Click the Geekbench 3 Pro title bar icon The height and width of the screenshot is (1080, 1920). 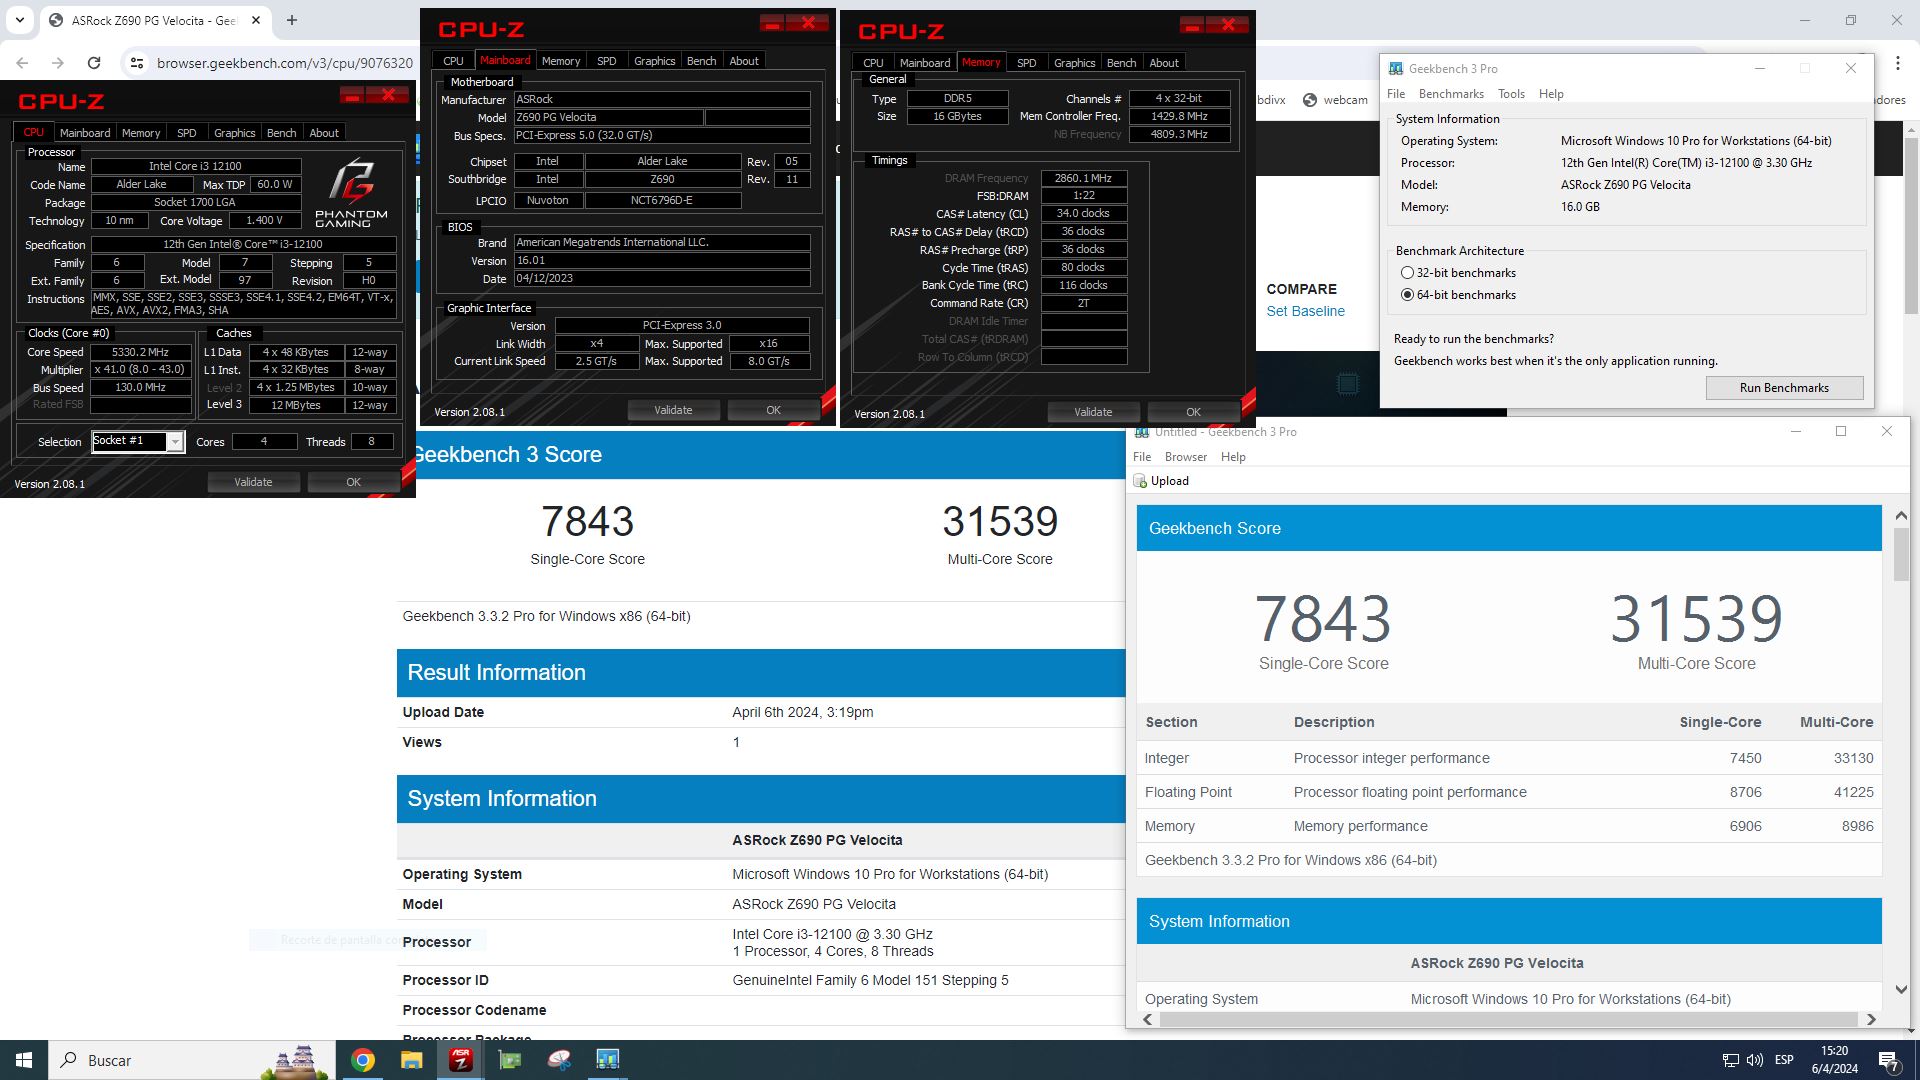1396,69
